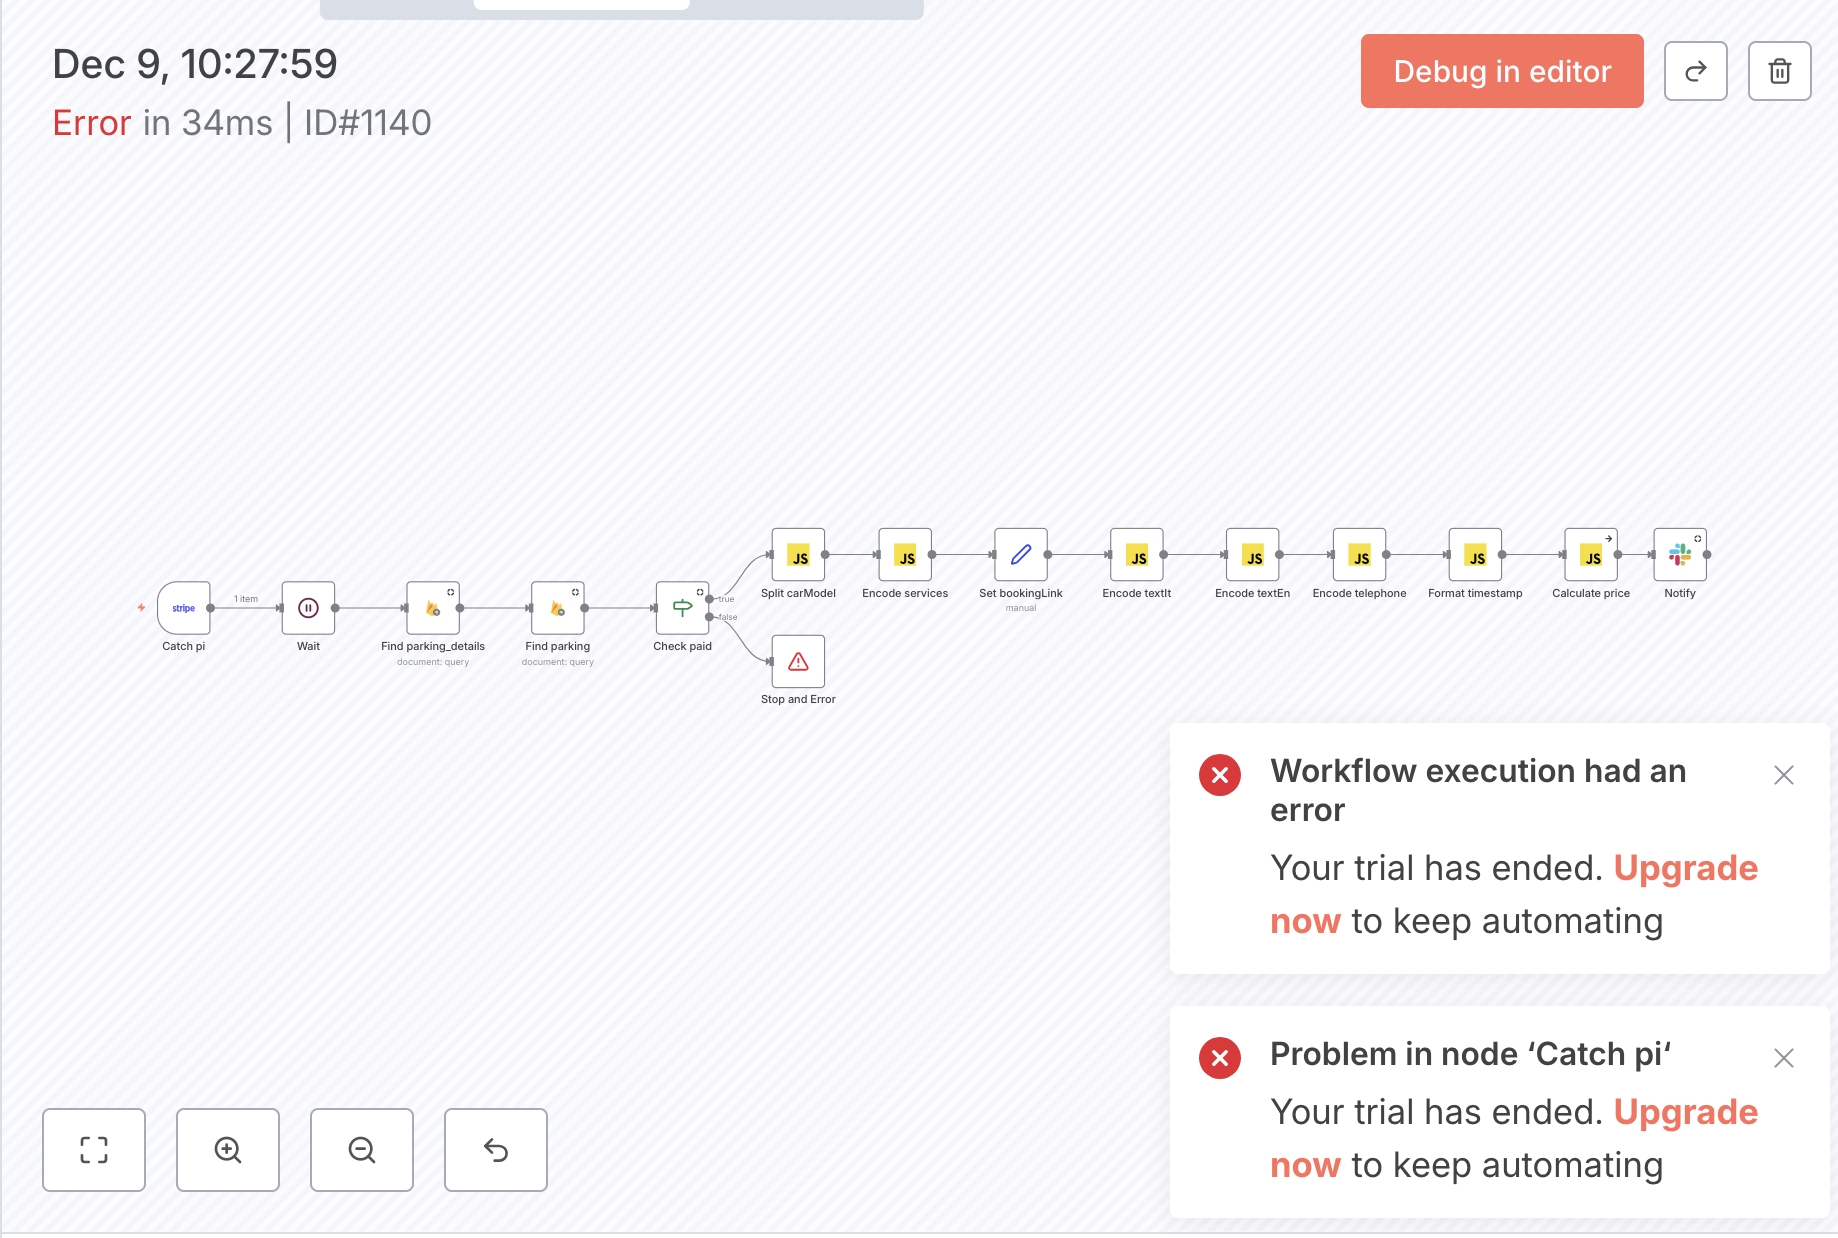Open the 'Find parking_details' Firestore node
This screenshot has height=1238, width=1838.
pyautogui.click(x=432, y=608)
